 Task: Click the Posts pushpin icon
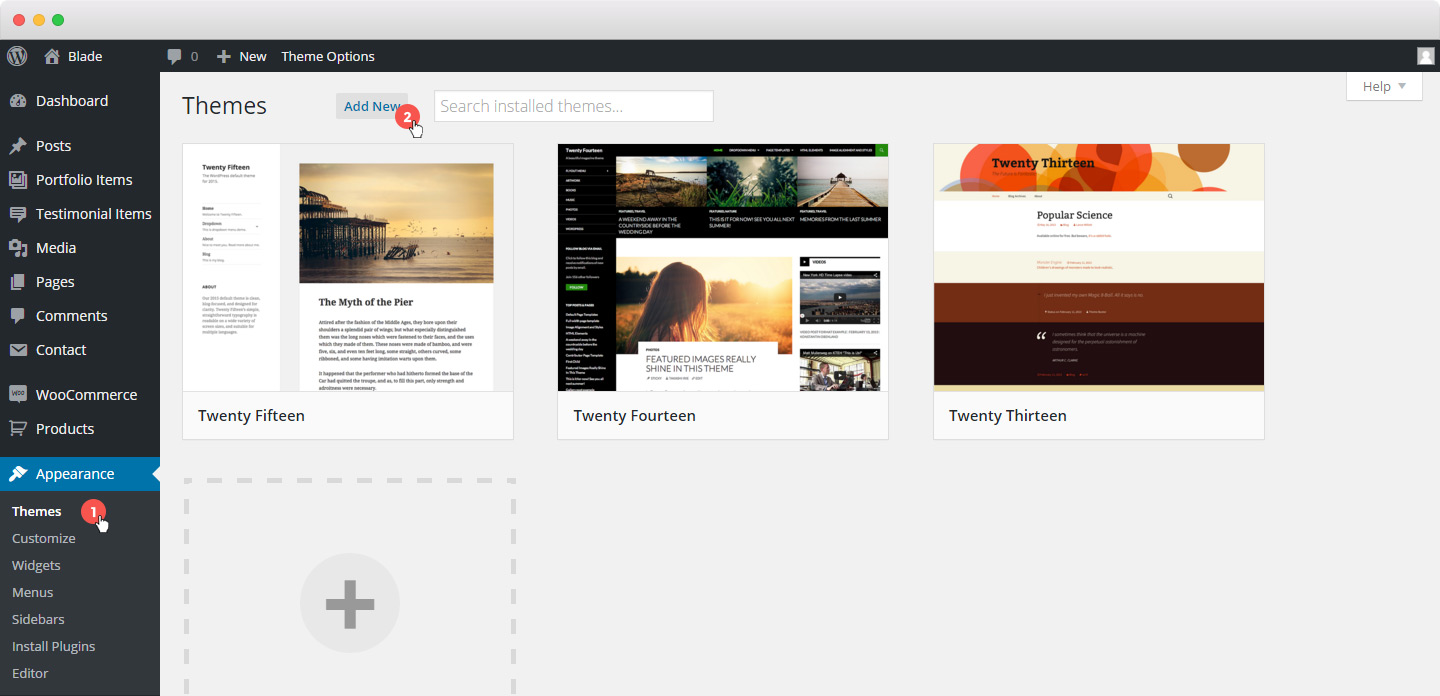(x=18, y=146)
